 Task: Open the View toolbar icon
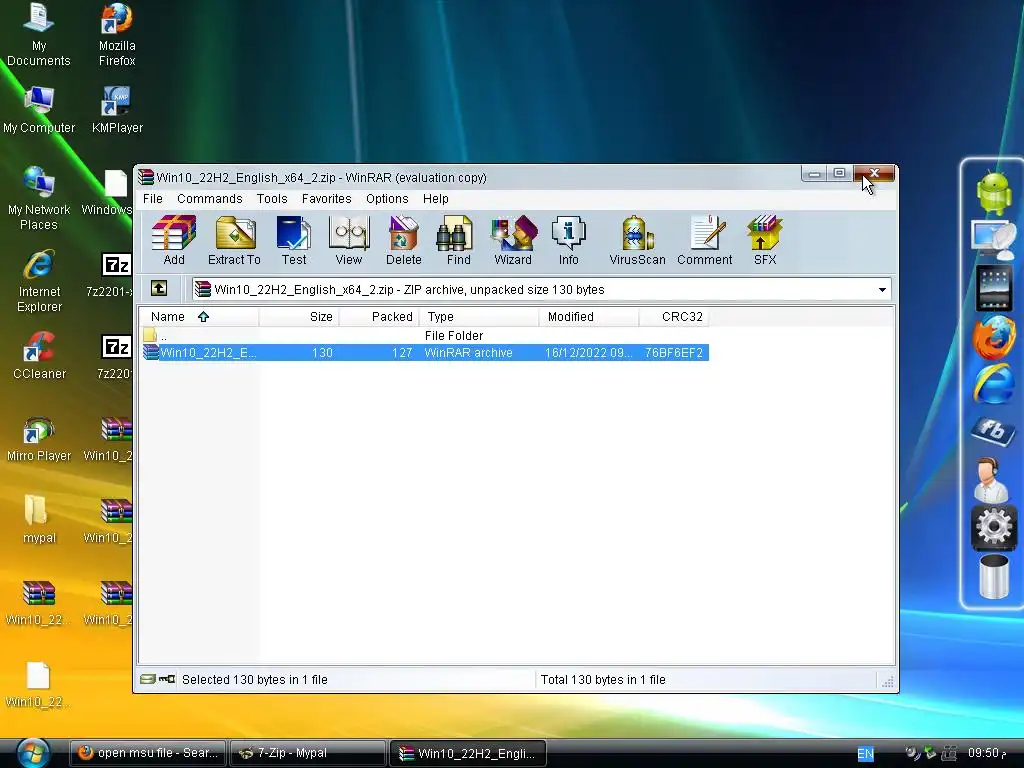point(349,240)
